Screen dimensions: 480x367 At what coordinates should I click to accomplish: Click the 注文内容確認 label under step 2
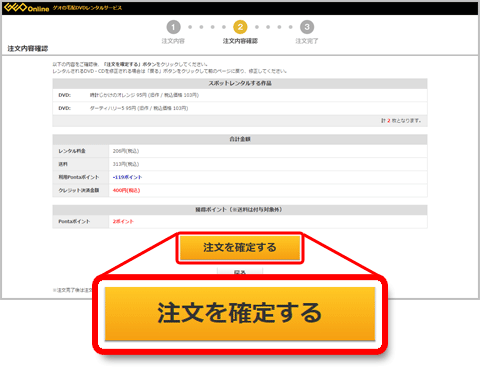coord(240,41)
